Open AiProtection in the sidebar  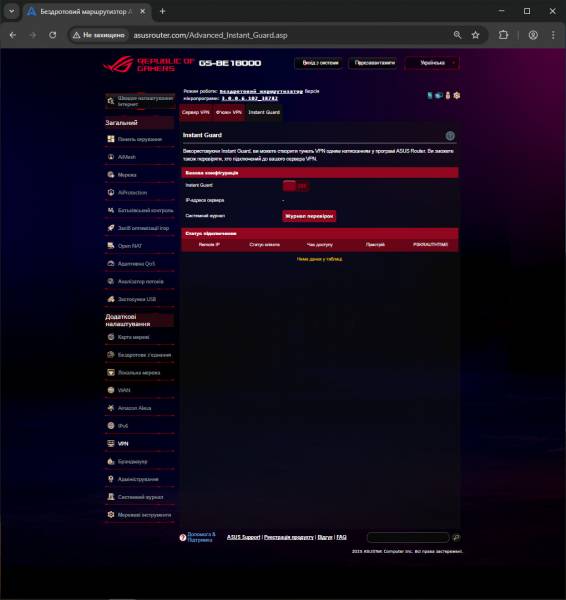(140, 192)
